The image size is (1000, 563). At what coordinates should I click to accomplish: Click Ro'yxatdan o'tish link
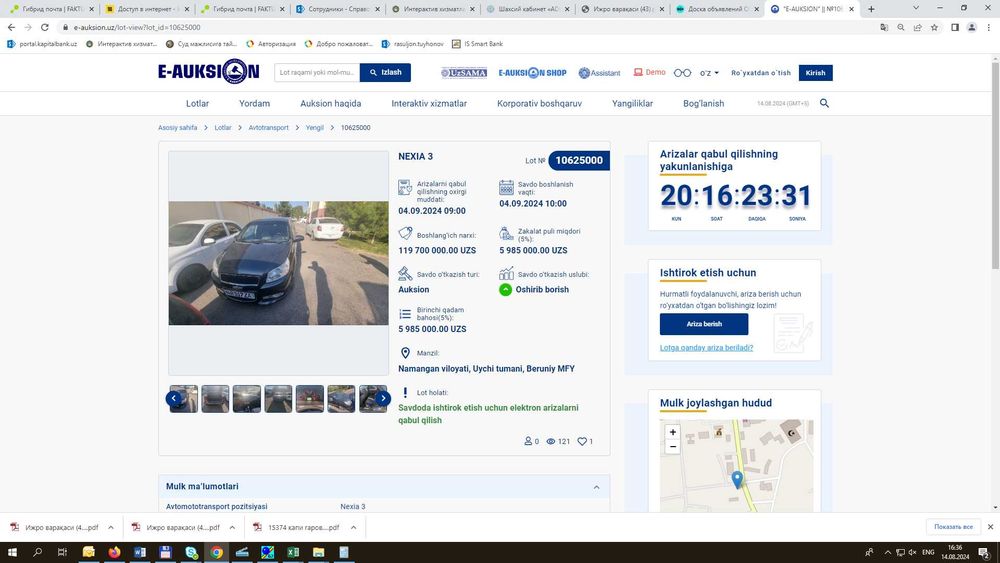coord(761,73)
